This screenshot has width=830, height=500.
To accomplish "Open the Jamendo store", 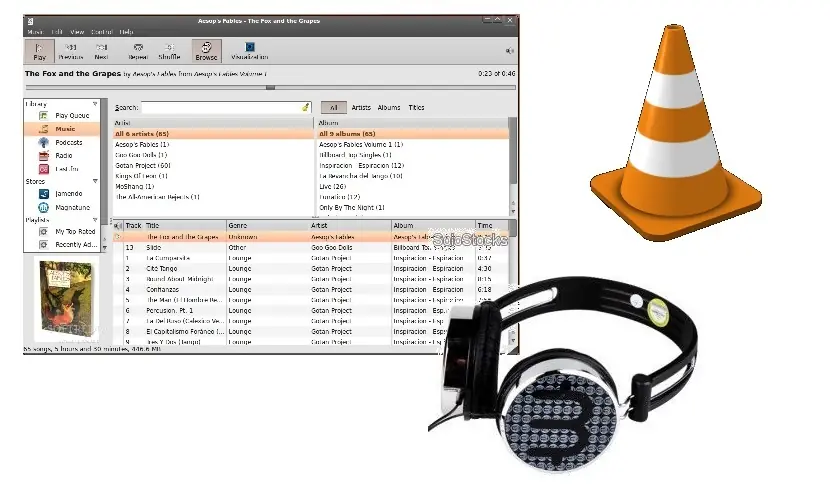I will [x=62, y=194].
